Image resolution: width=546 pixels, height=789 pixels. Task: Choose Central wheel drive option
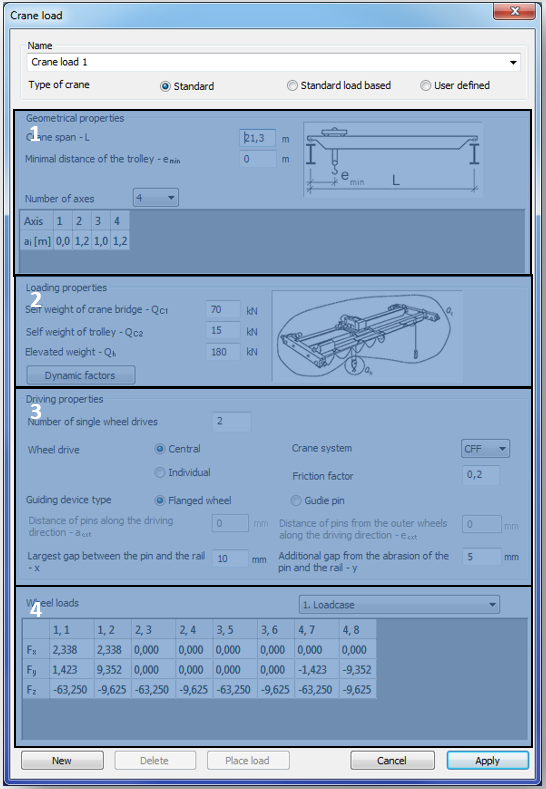(160, 449)
